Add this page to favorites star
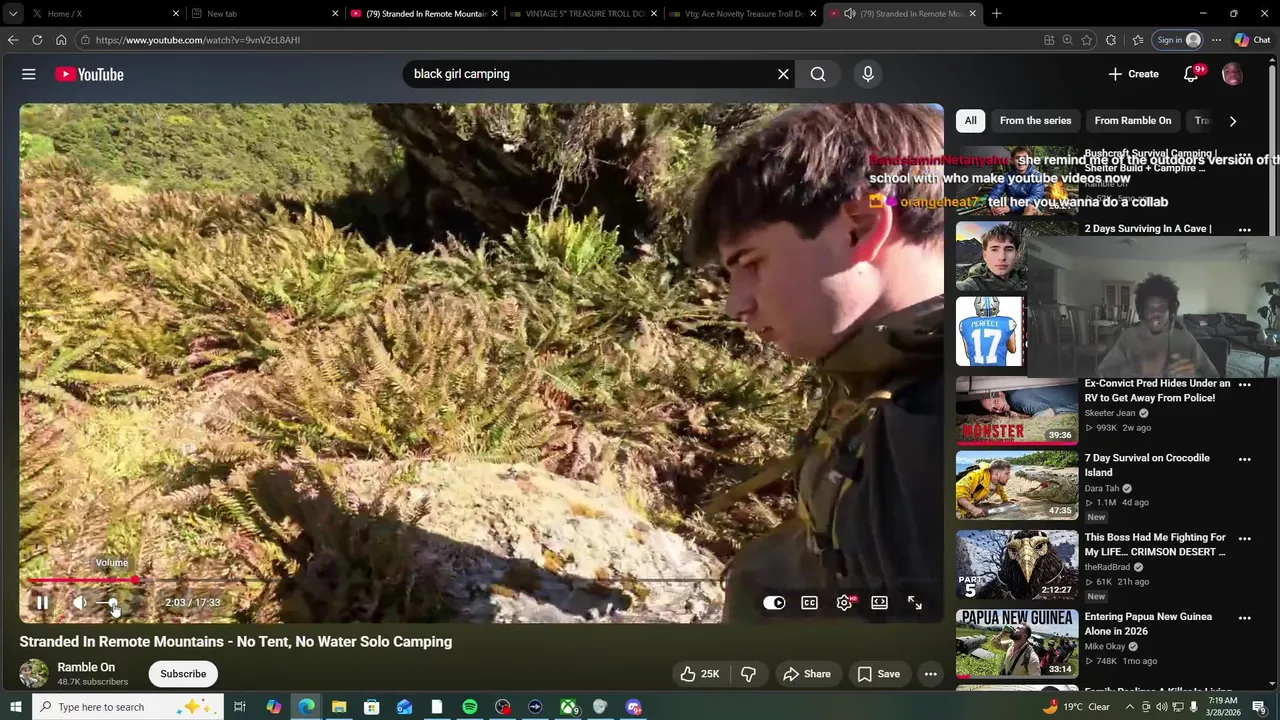 pyautogui.click(x=1087, y=40)
